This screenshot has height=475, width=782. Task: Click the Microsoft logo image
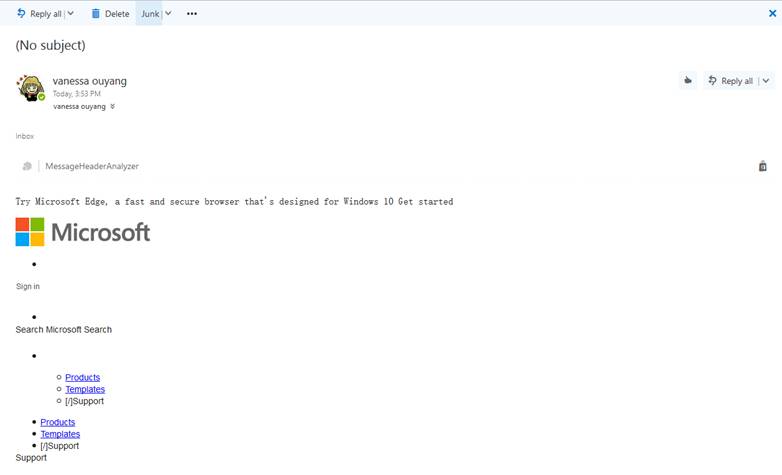pos(83,232)
